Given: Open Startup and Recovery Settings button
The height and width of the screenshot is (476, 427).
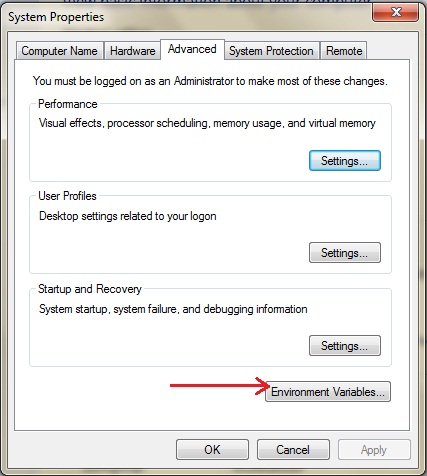Looking at the screenshot, I should click(x=345, y=346).
